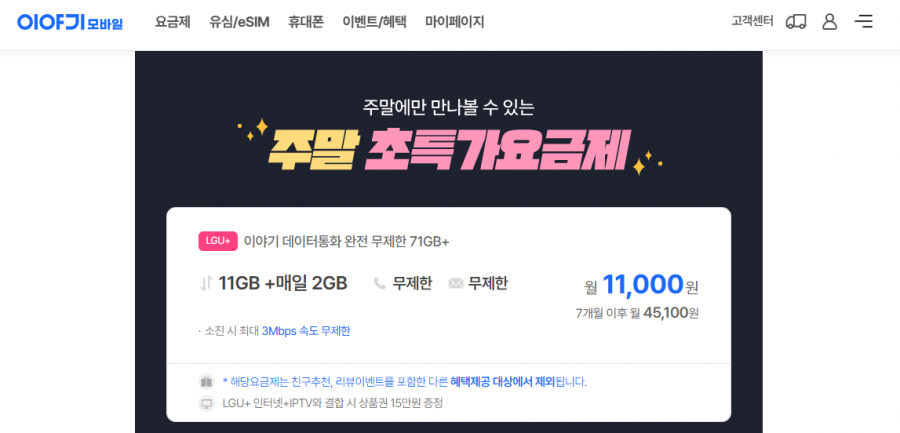This screenshot has width=900, height=433.
Task: Open the user account profile icon
Action: pos(829,22)
